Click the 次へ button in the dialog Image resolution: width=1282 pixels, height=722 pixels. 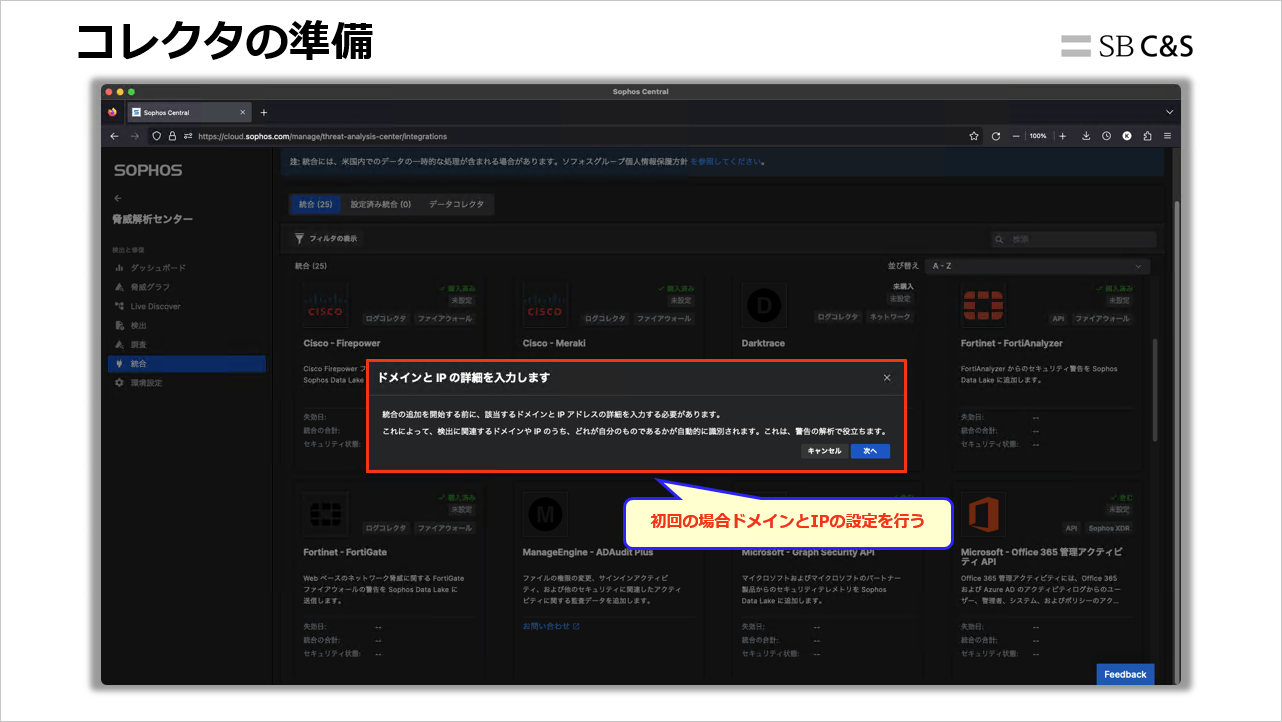(870, 451)
